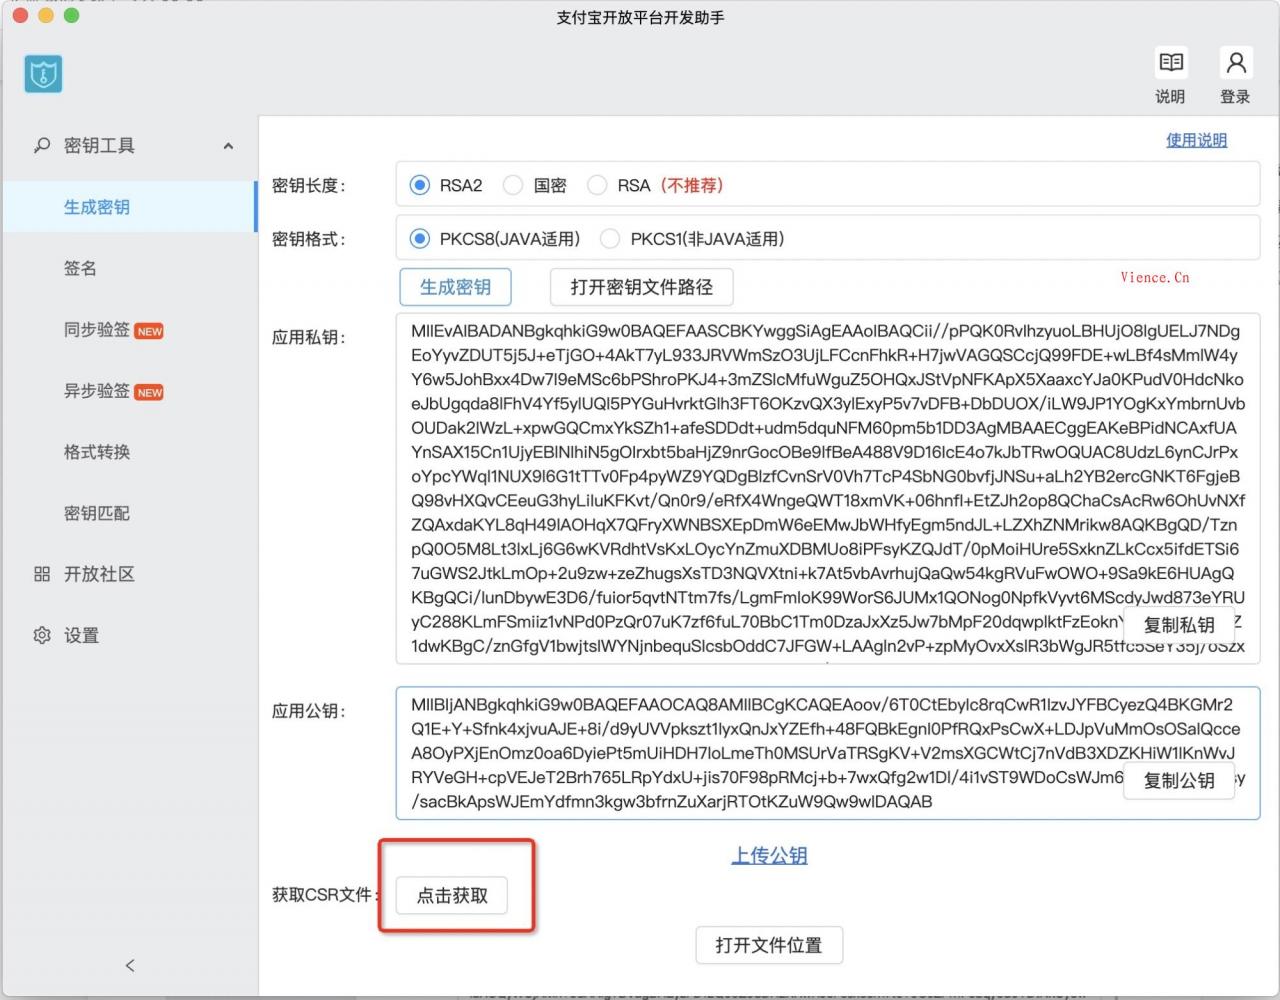
Task: Choose the 国密 key type
Action: tap(512, 185)
